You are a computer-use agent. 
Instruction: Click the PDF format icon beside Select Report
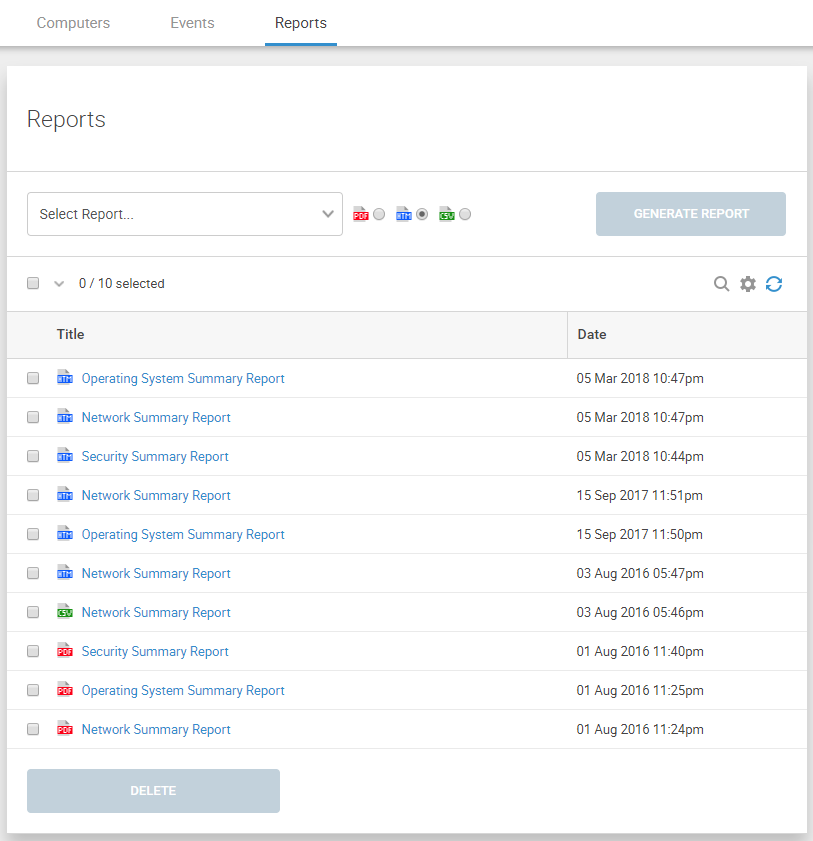pos(360,214)
